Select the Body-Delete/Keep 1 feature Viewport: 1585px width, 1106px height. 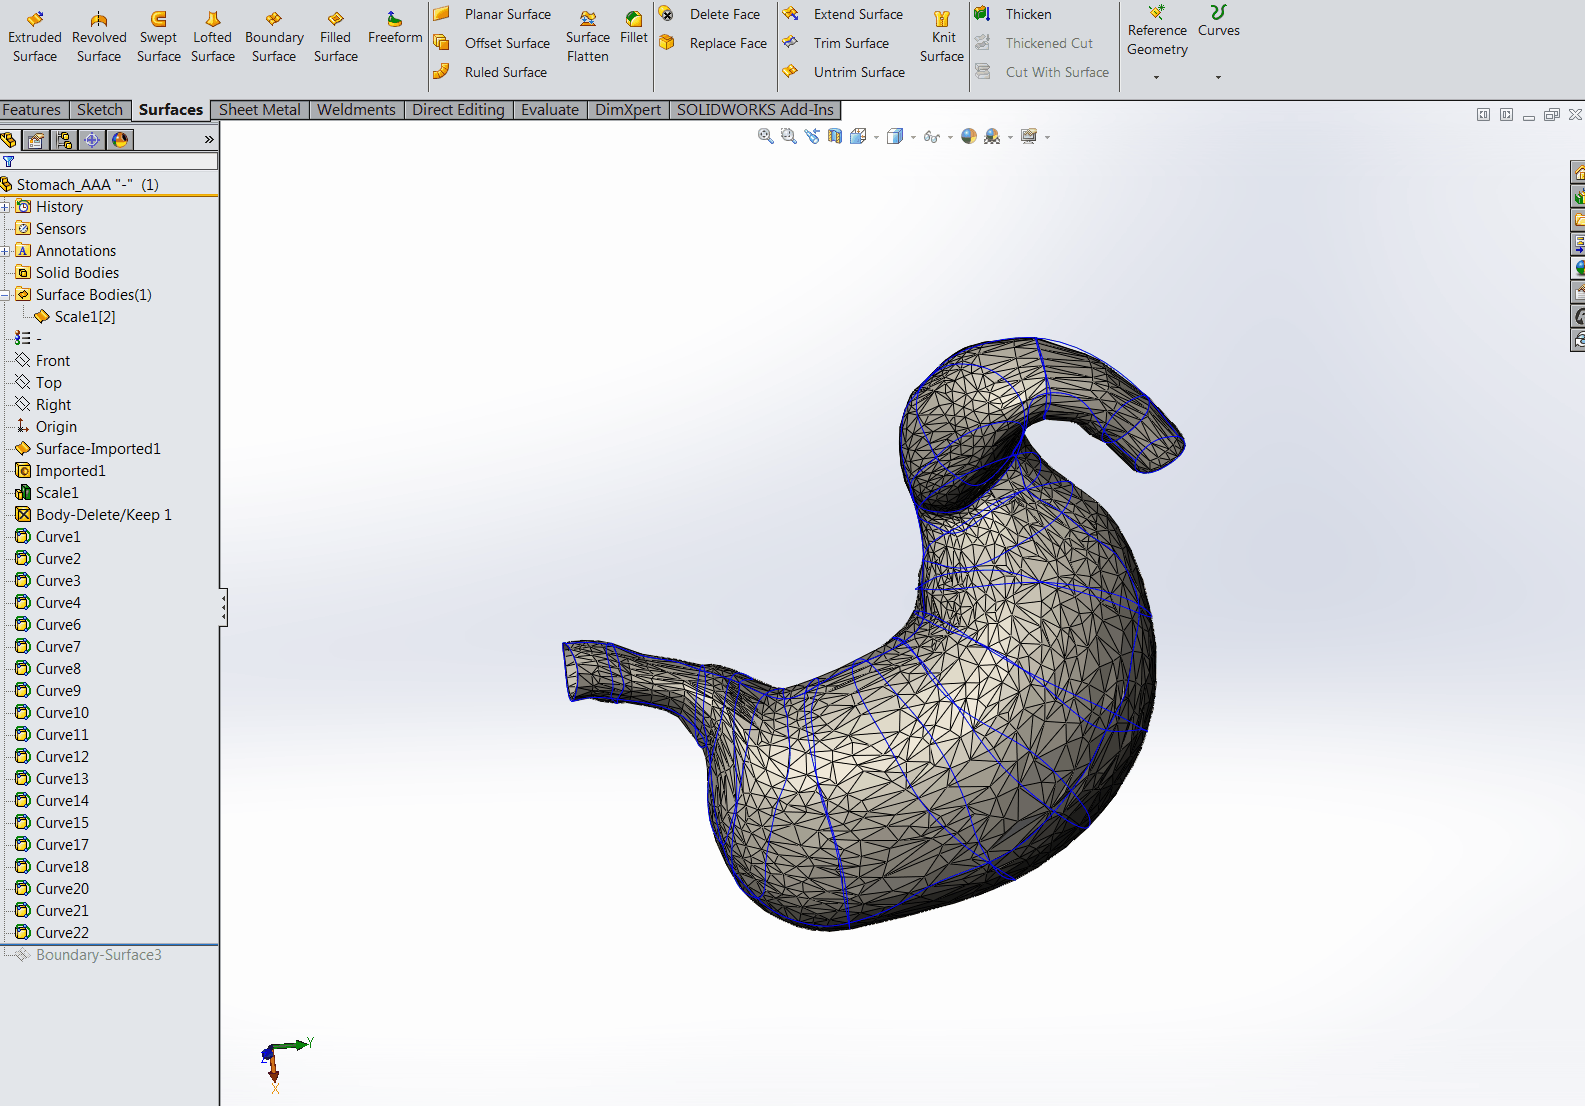pyautogui.click(x=94, y=515)
